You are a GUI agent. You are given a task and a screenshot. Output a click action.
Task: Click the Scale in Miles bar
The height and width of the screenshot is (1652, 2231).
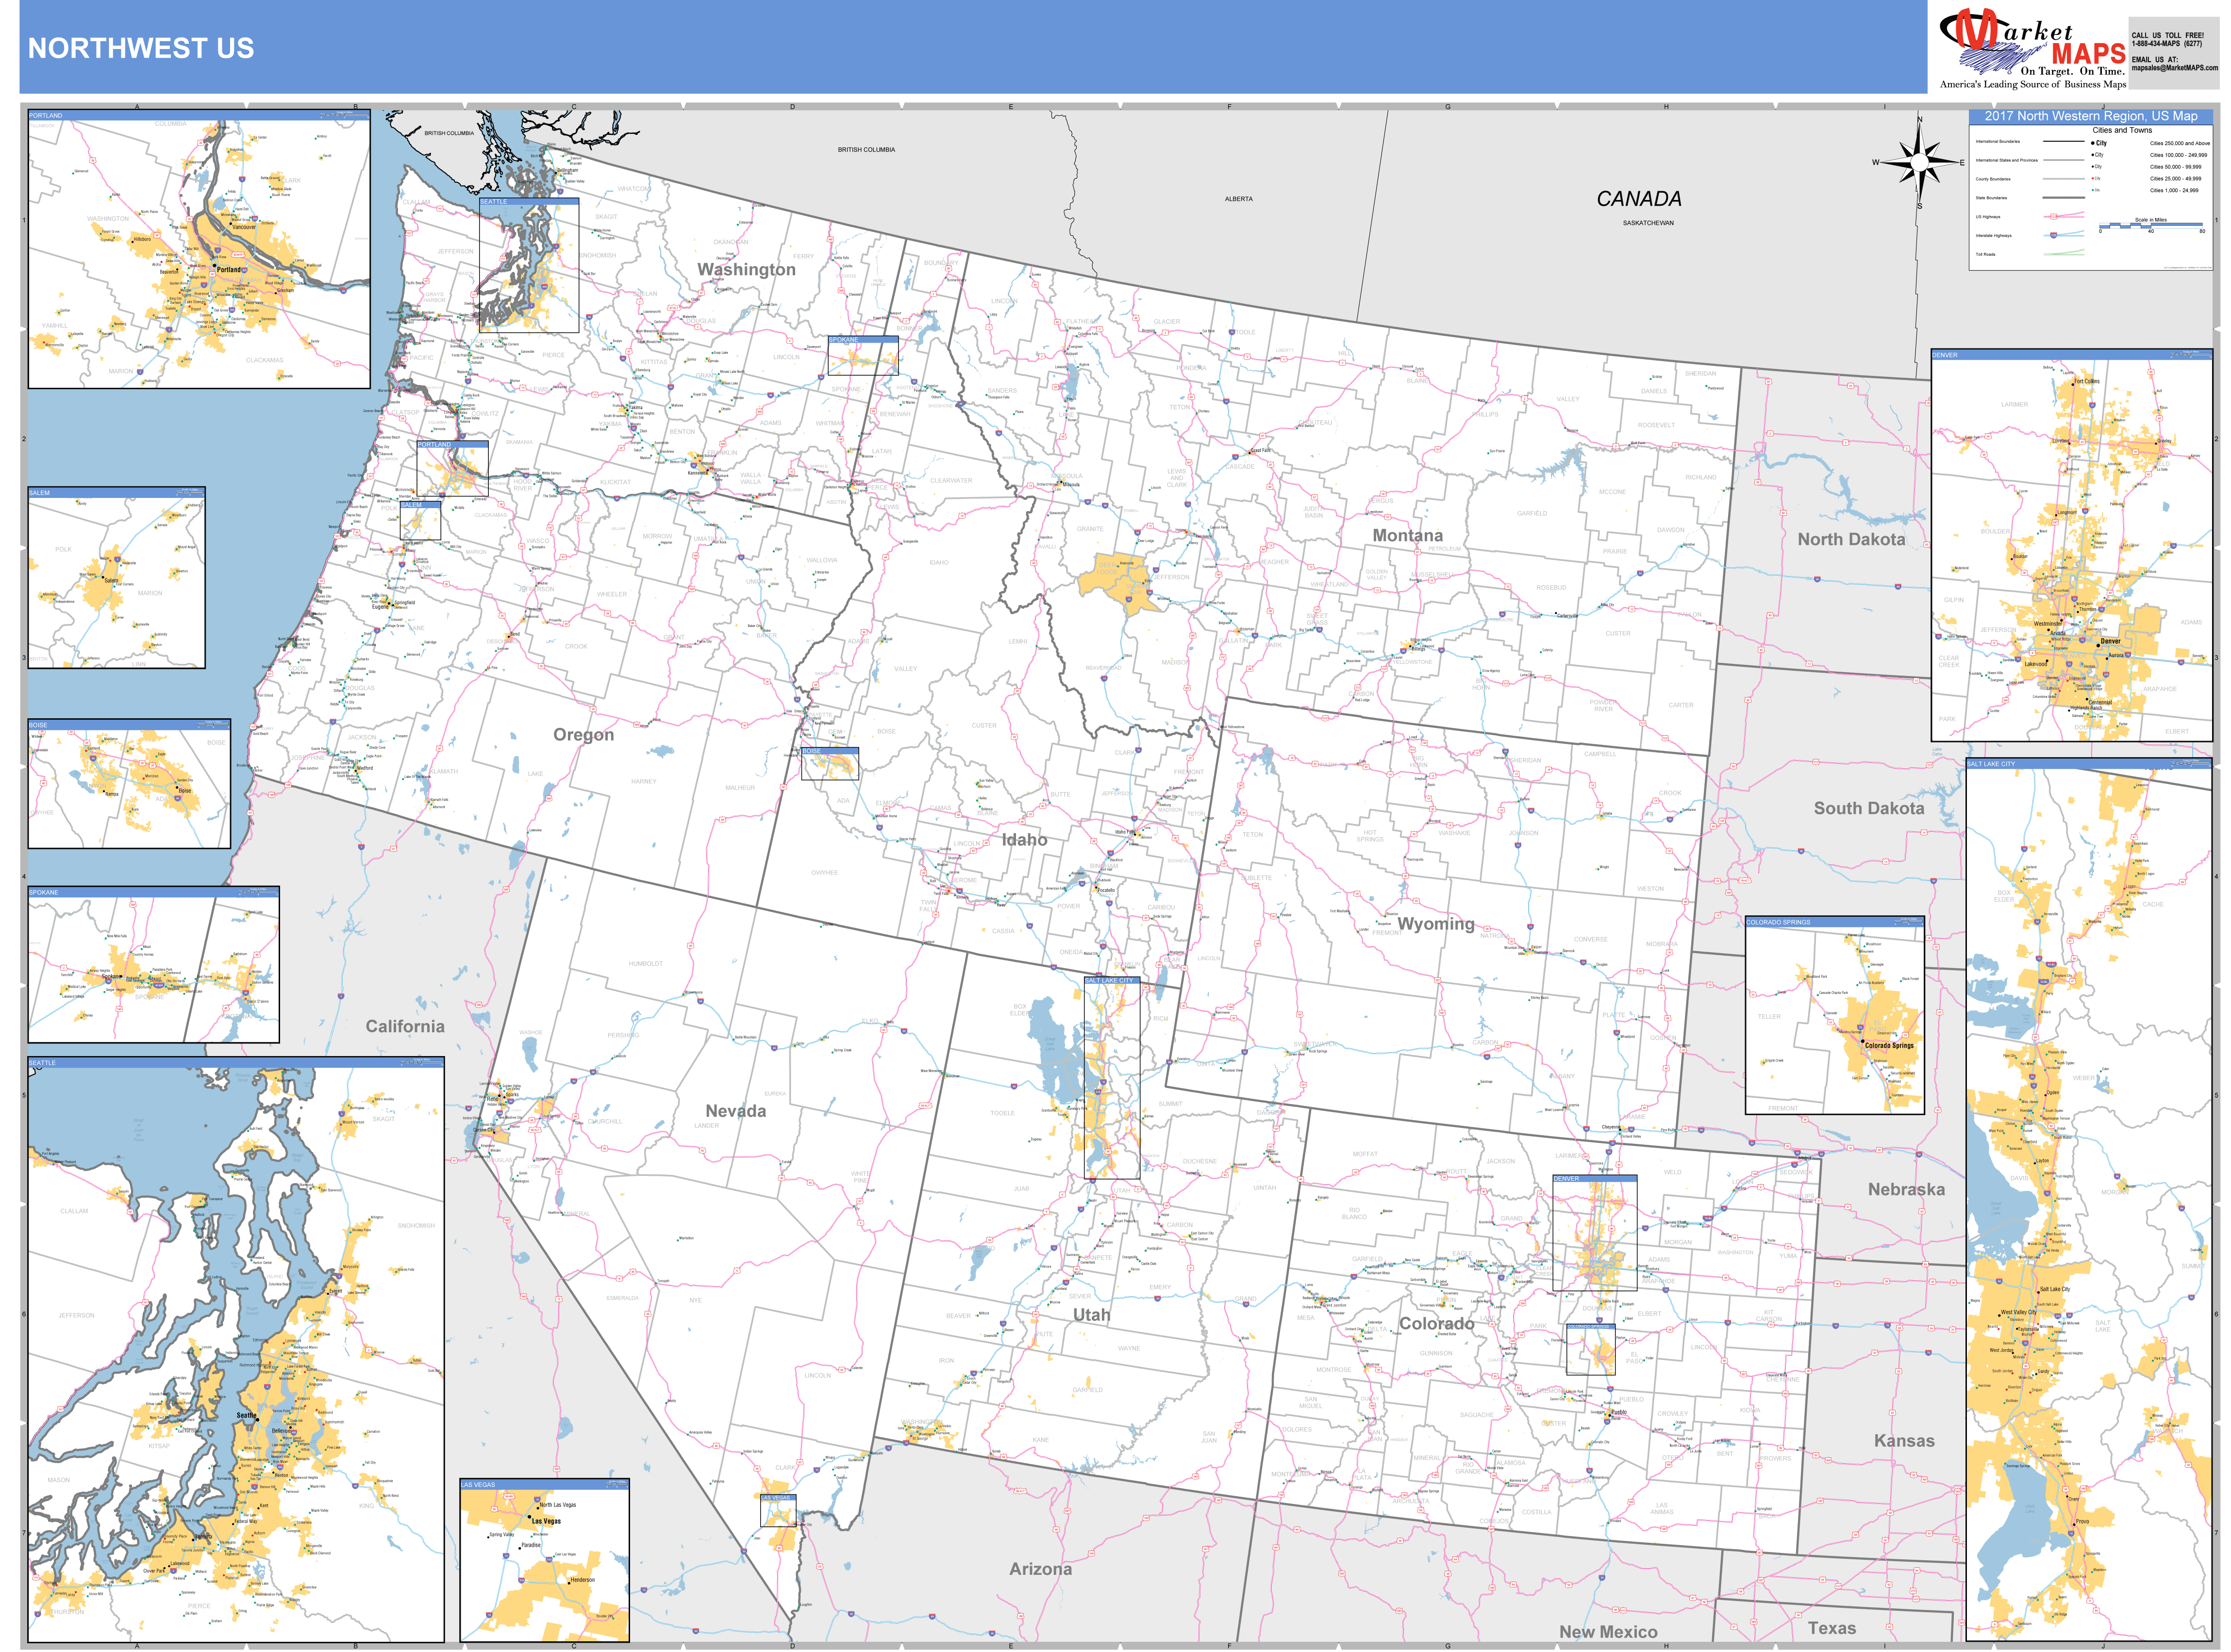pos(2151,225)
